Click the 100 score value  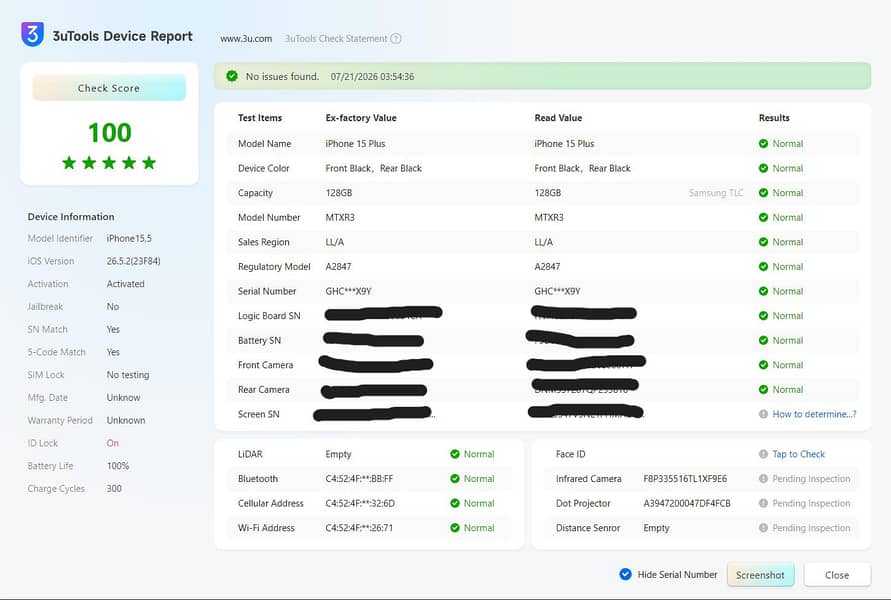tap(110, 132)
